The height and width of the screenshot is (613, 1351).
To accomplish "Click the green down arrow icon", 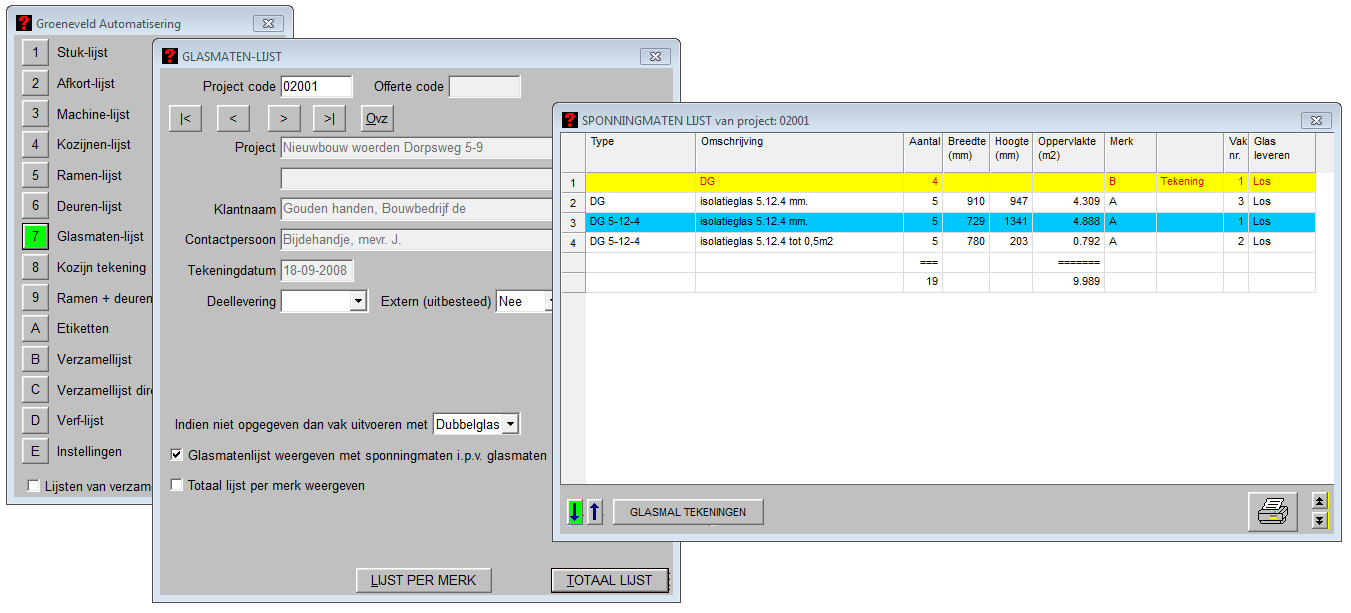I will 574,512.
